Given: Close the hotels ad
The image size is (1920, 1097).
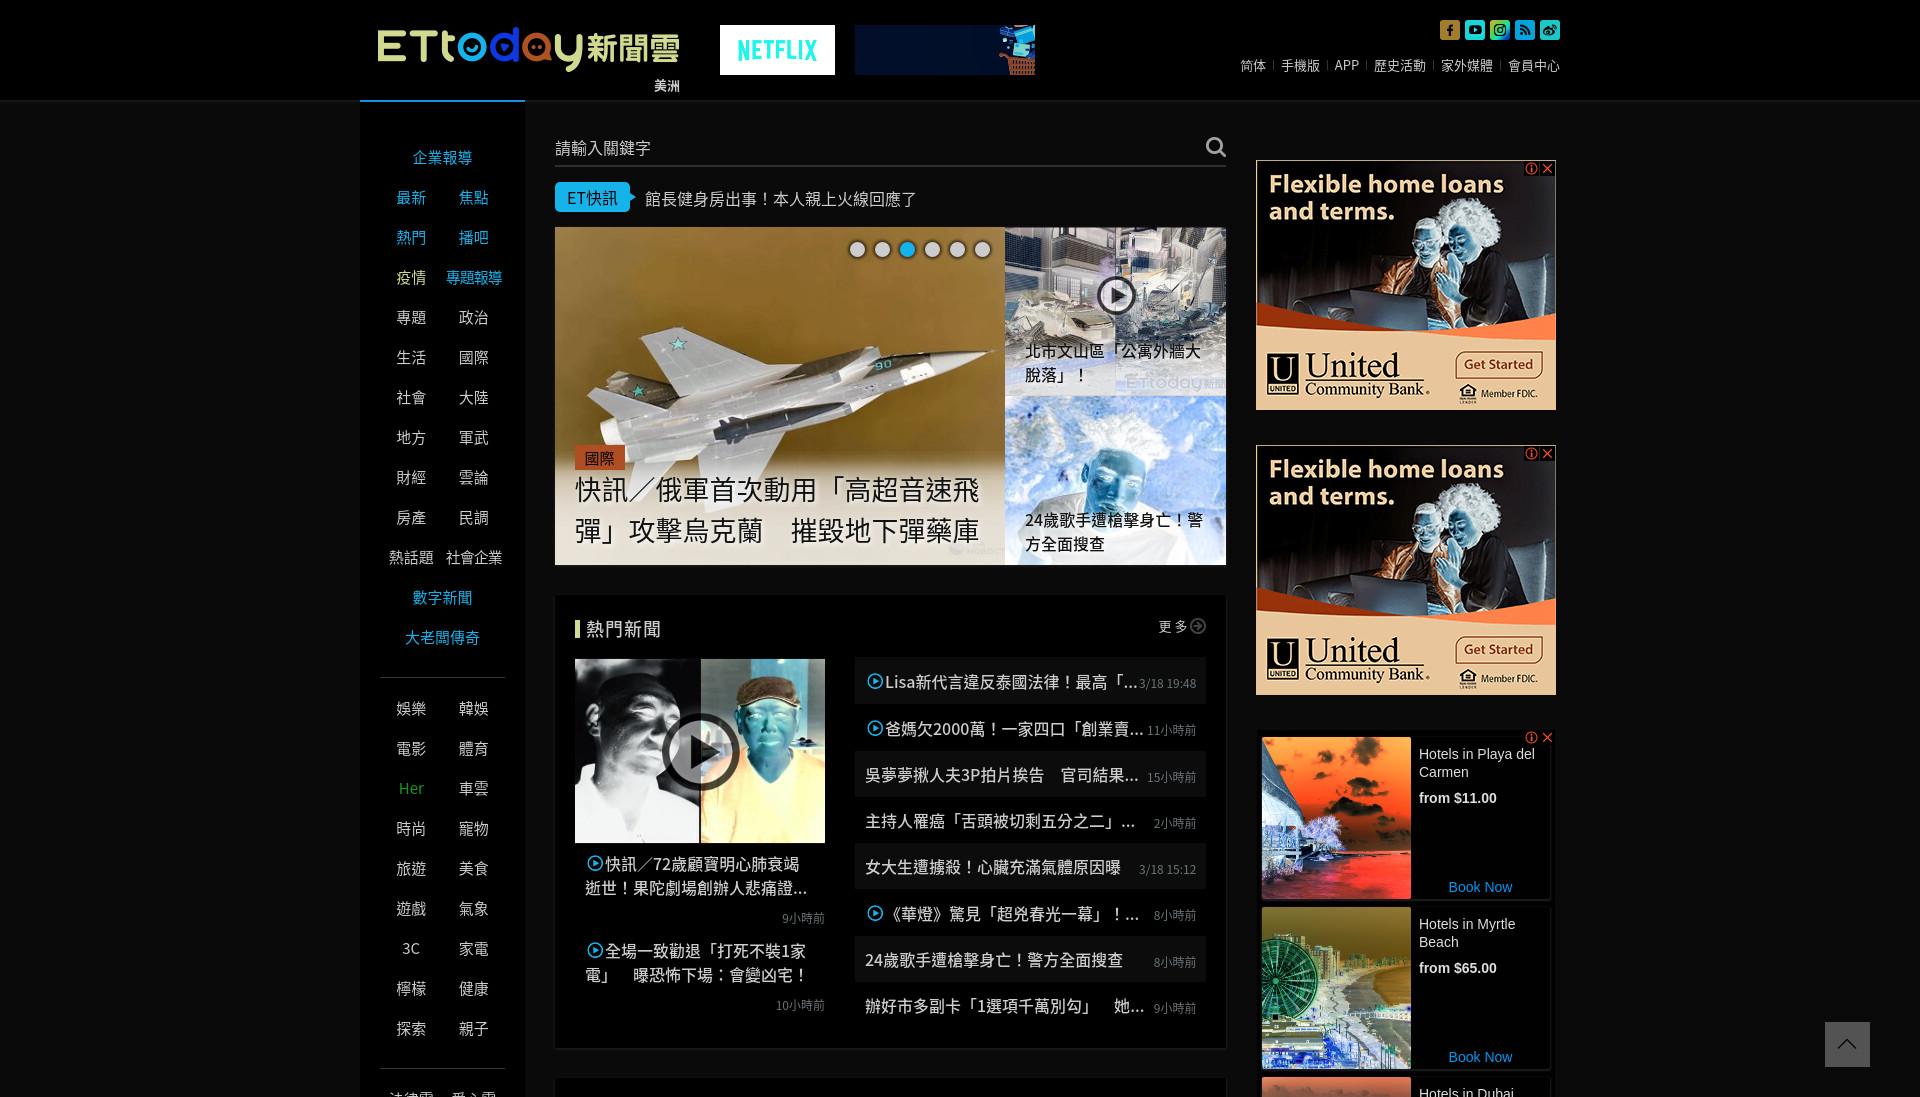Looking at the screenshot, I should [1547, 738].
